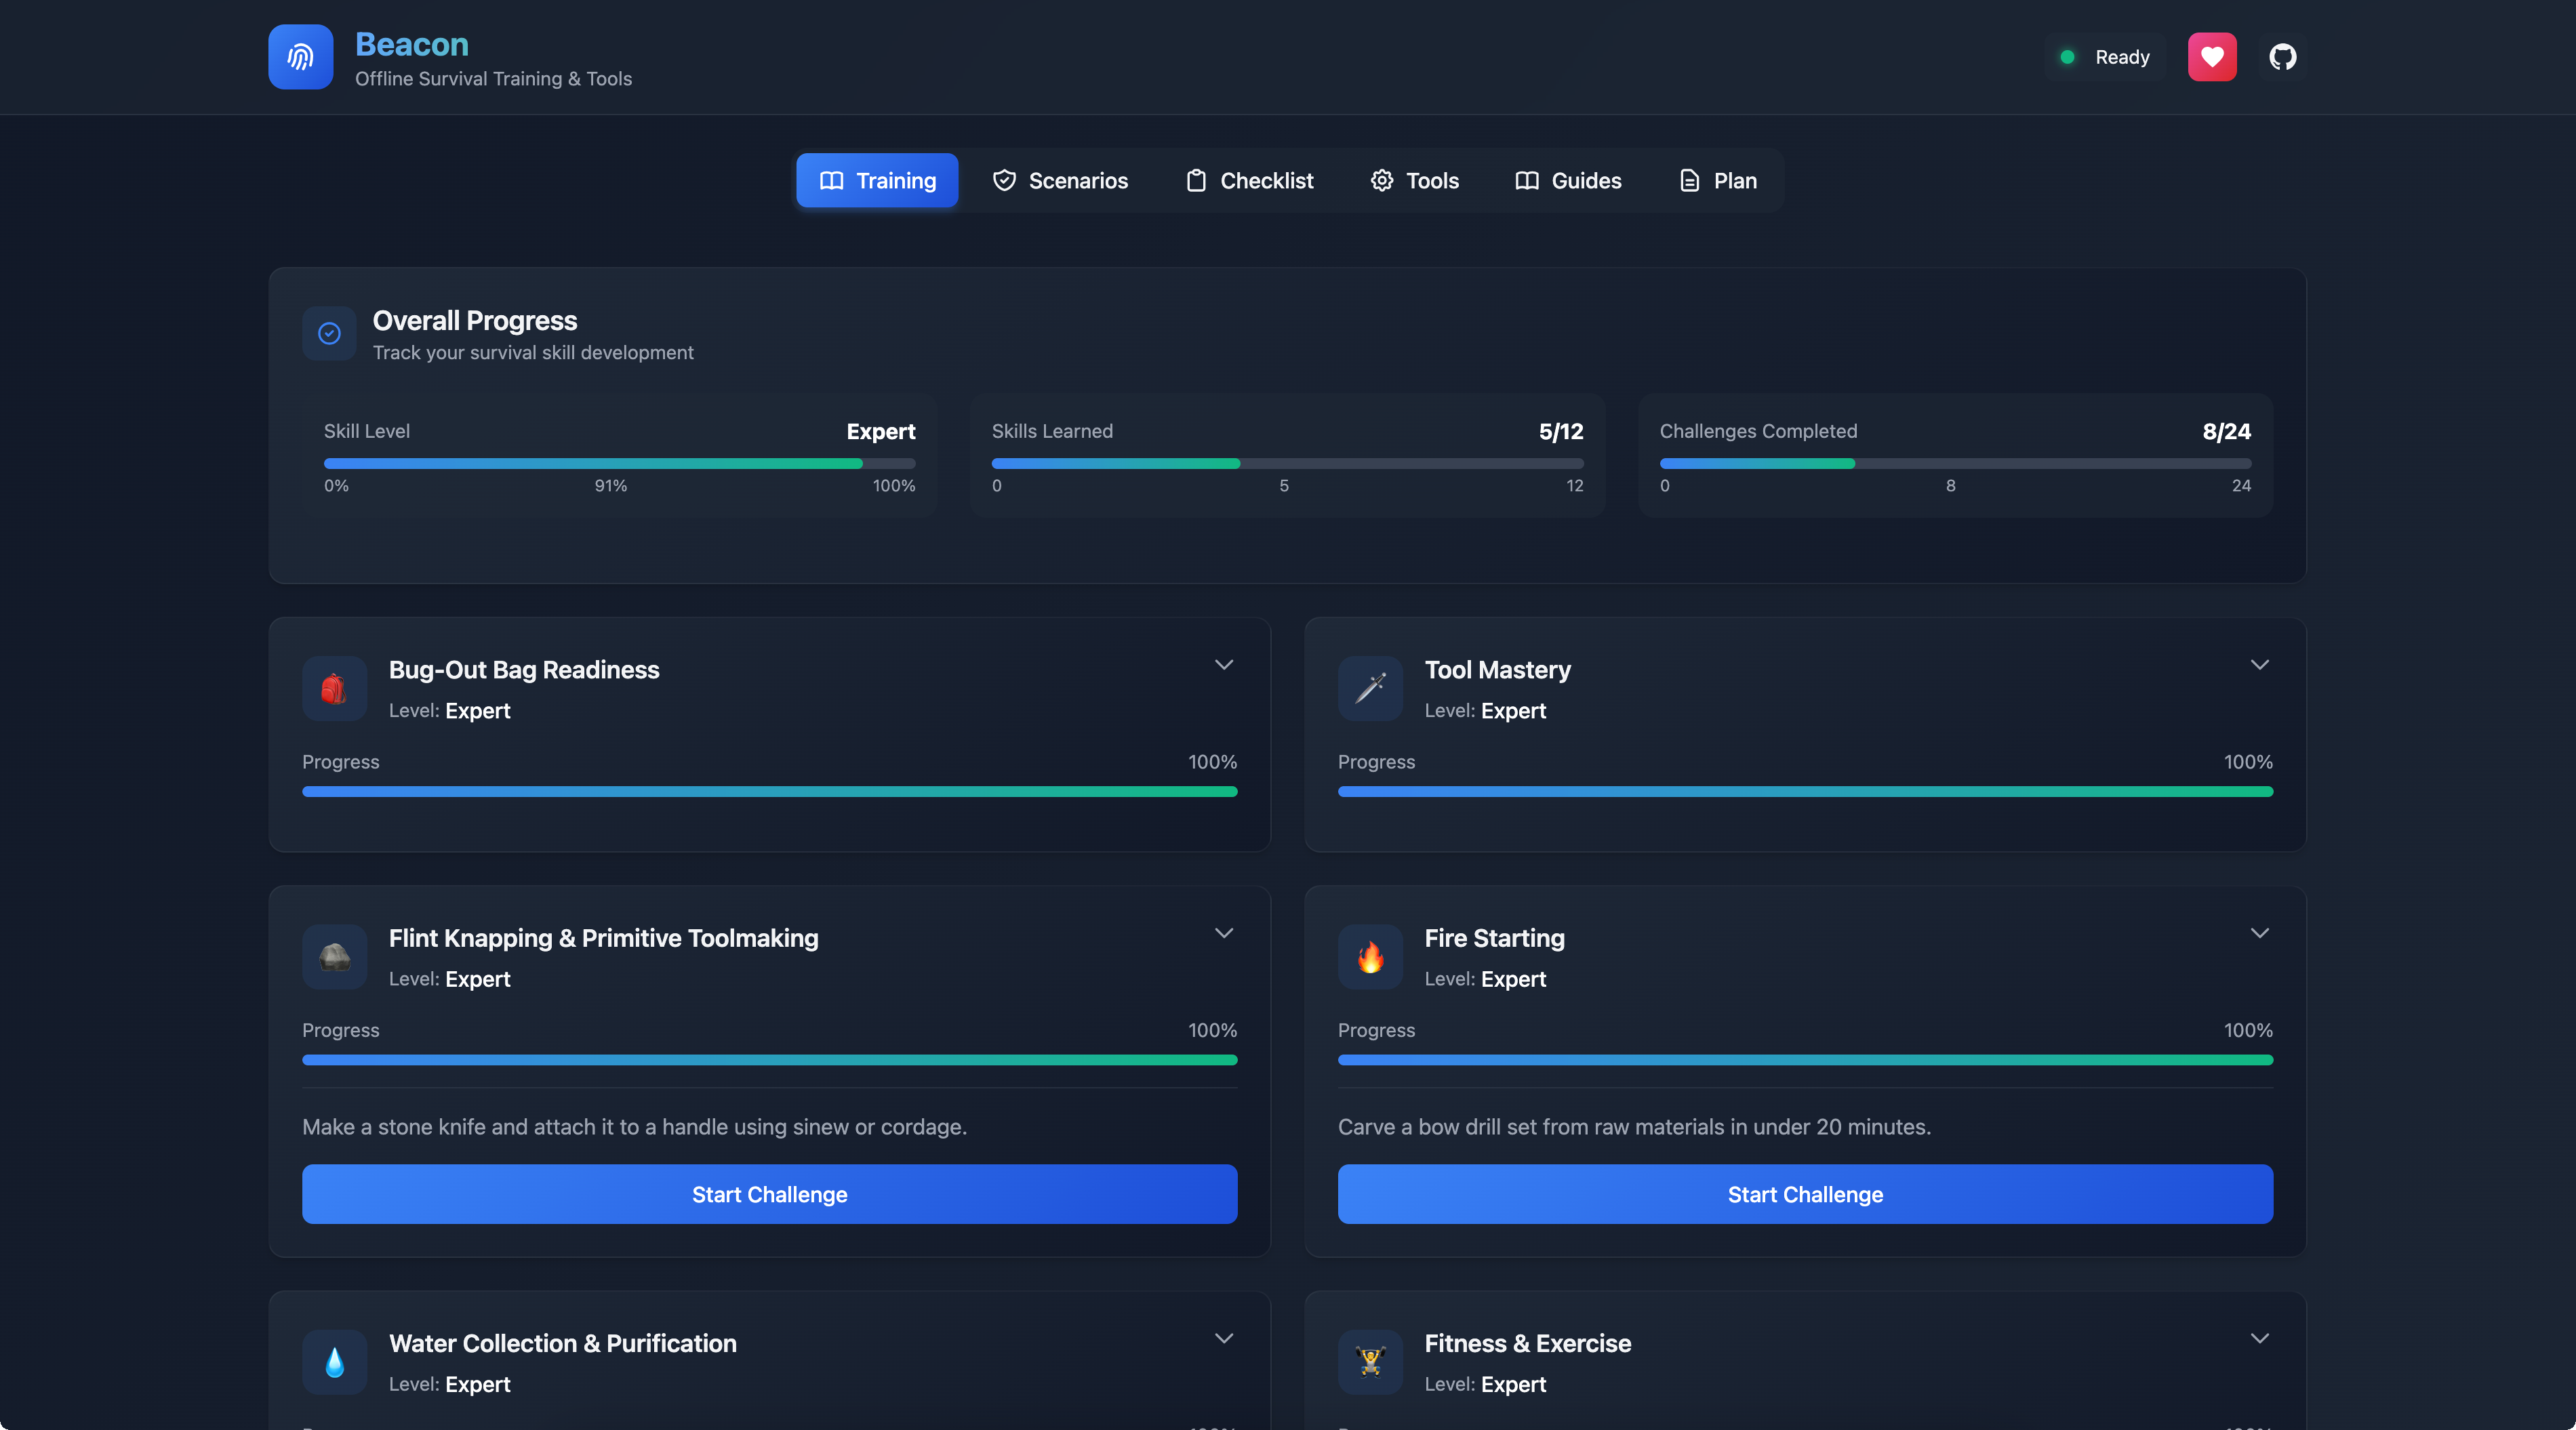Click the Overall Progress checkmark icon
The height and width of the screenshot is (1430, 2576).
pos(329,333)
